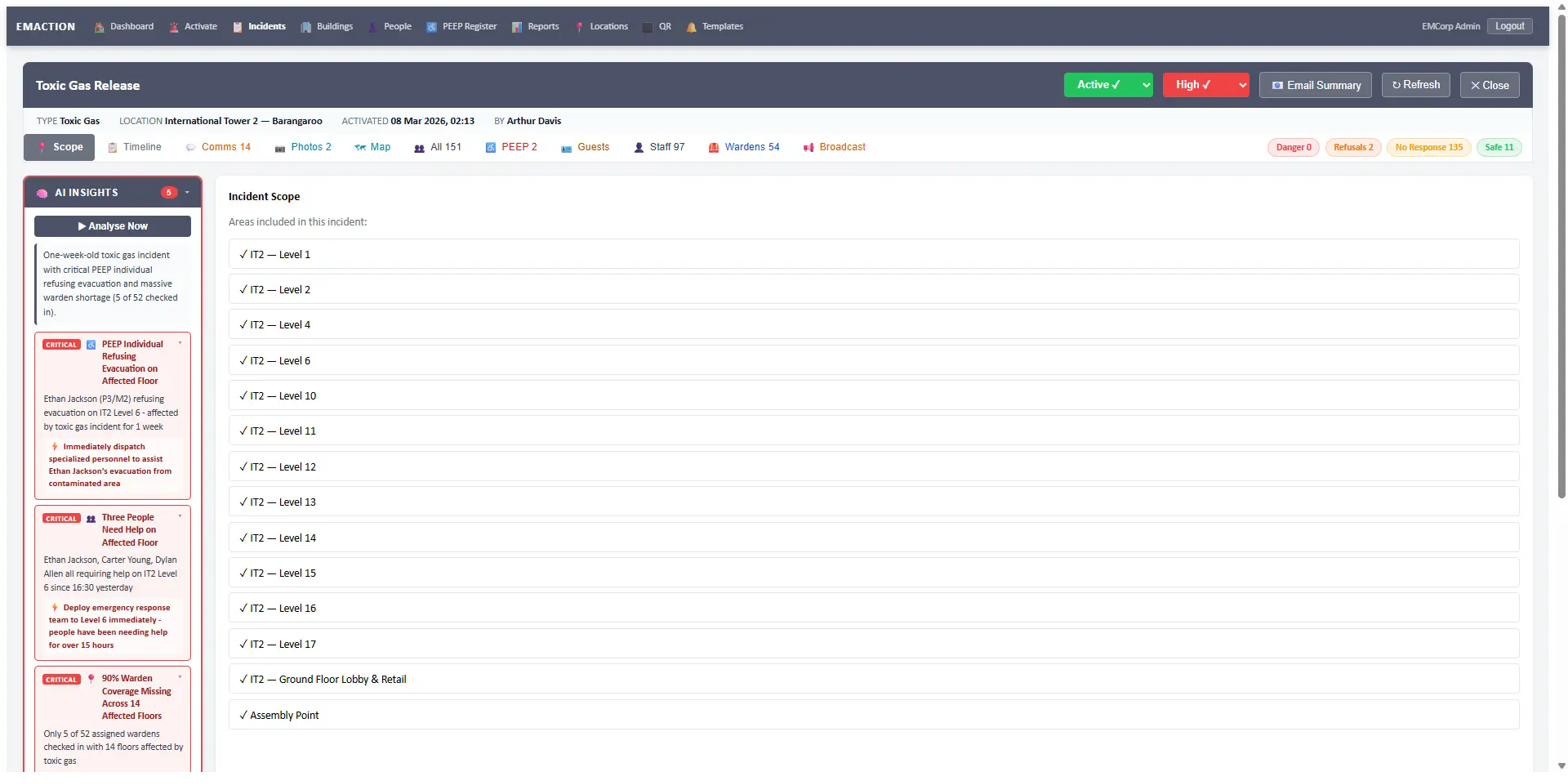Click the EMACTION logo
Screen dimensions: 1568x784
click(x=46, y=27)
